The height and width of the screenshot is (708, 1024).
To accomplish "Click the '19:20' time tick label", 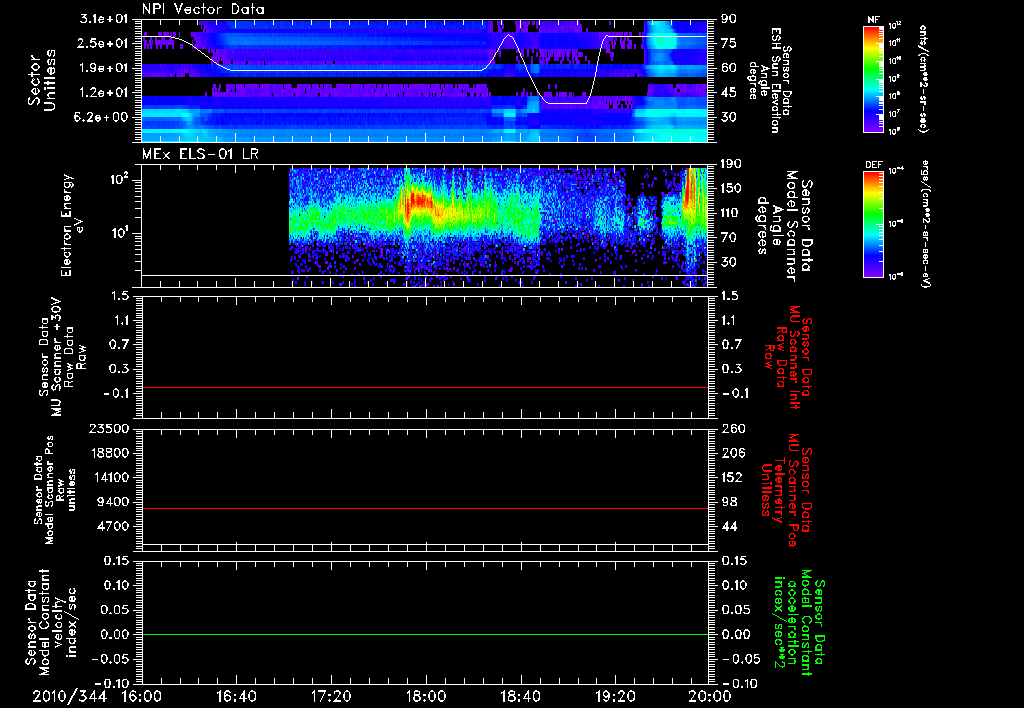I will pyautogui.click(x=615, y=696).
